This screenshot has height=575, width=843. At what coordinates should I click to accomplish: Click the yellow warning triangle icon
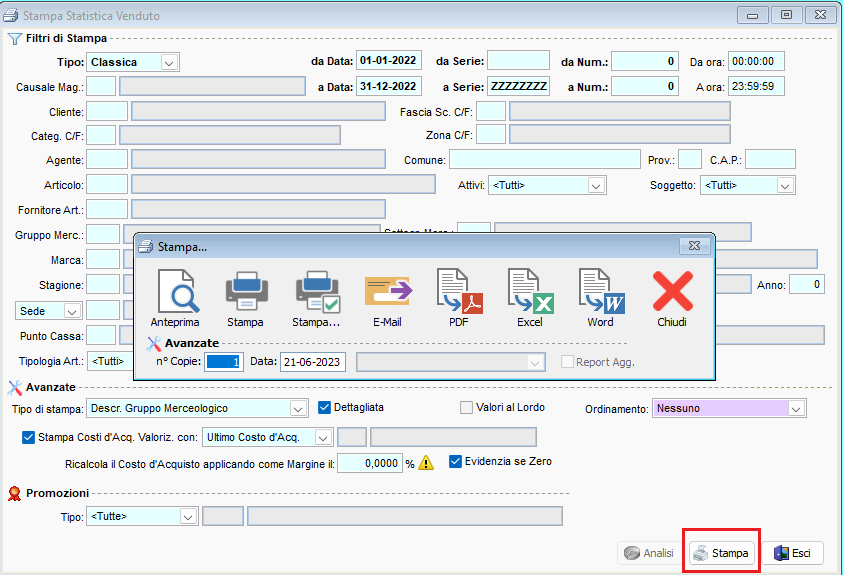[426, 463]
